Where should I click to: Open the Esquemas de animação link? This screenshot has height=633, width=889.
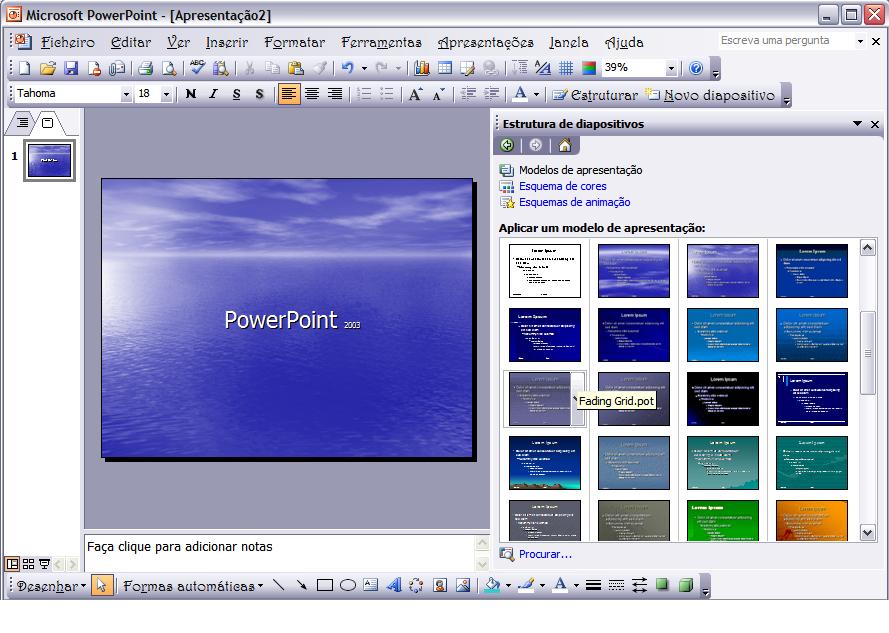point(574,202)
